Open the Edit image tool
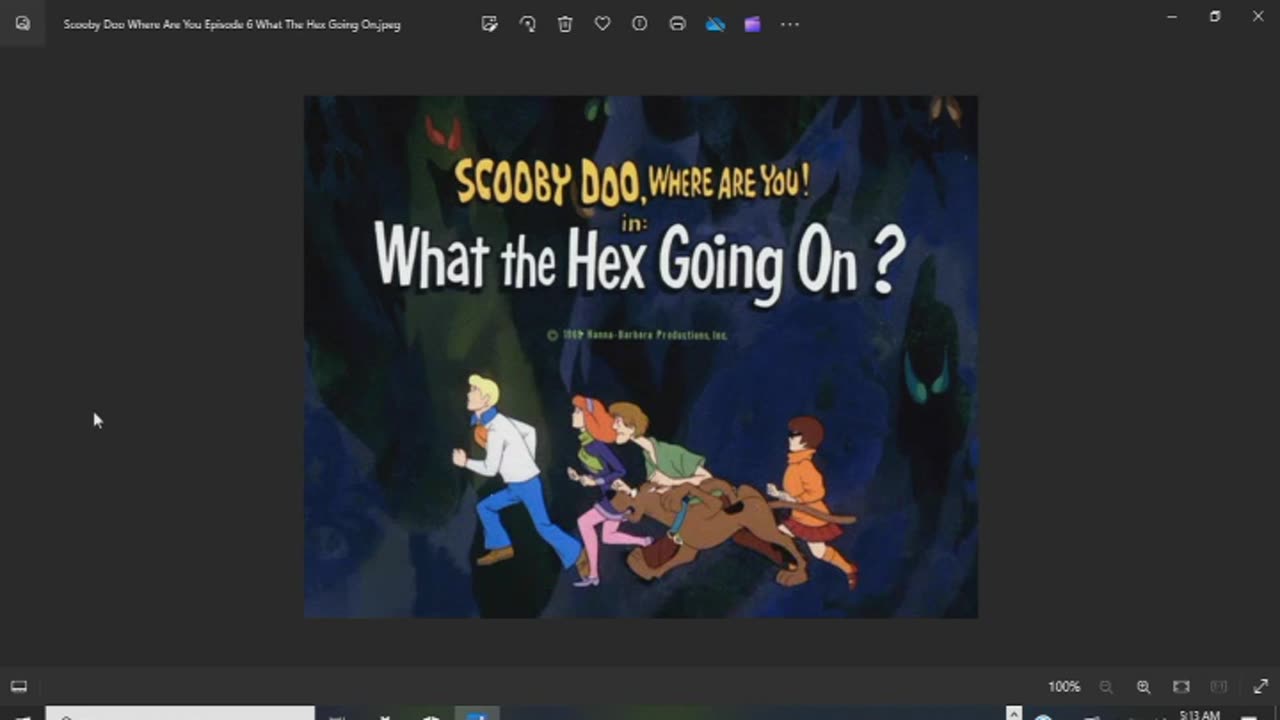 click(x=489, y=24)
